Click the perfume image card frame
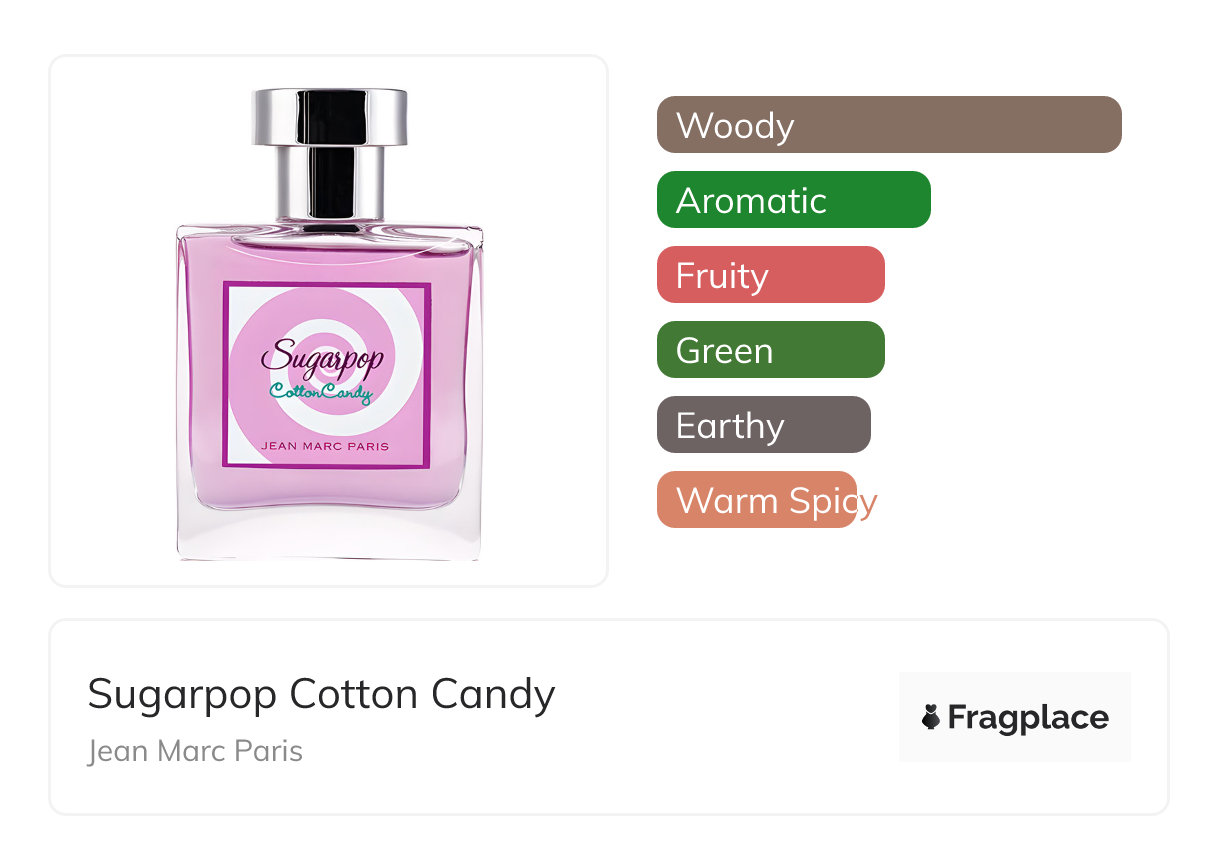This screenshot has width=1218, height=864. tap(329, 321)
